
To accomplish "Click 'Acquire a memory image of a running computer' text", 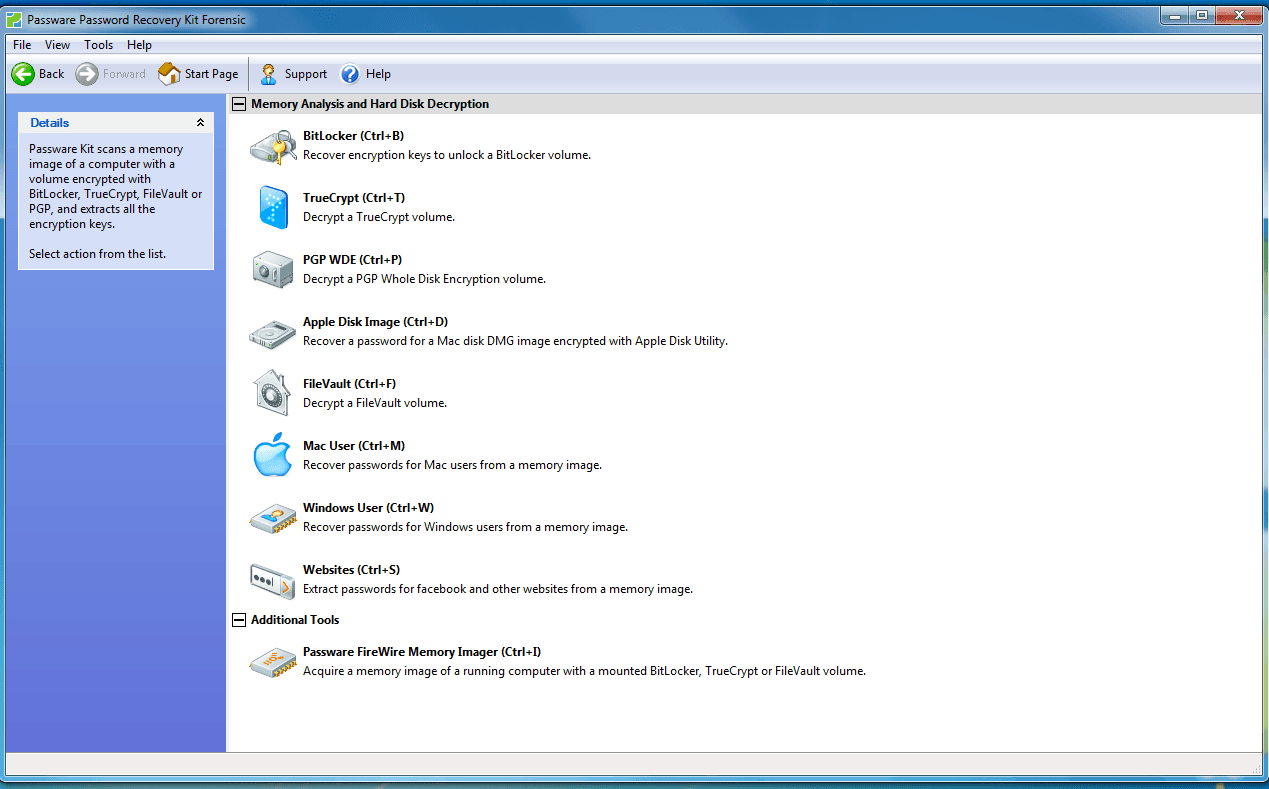I will click(584, 671).
